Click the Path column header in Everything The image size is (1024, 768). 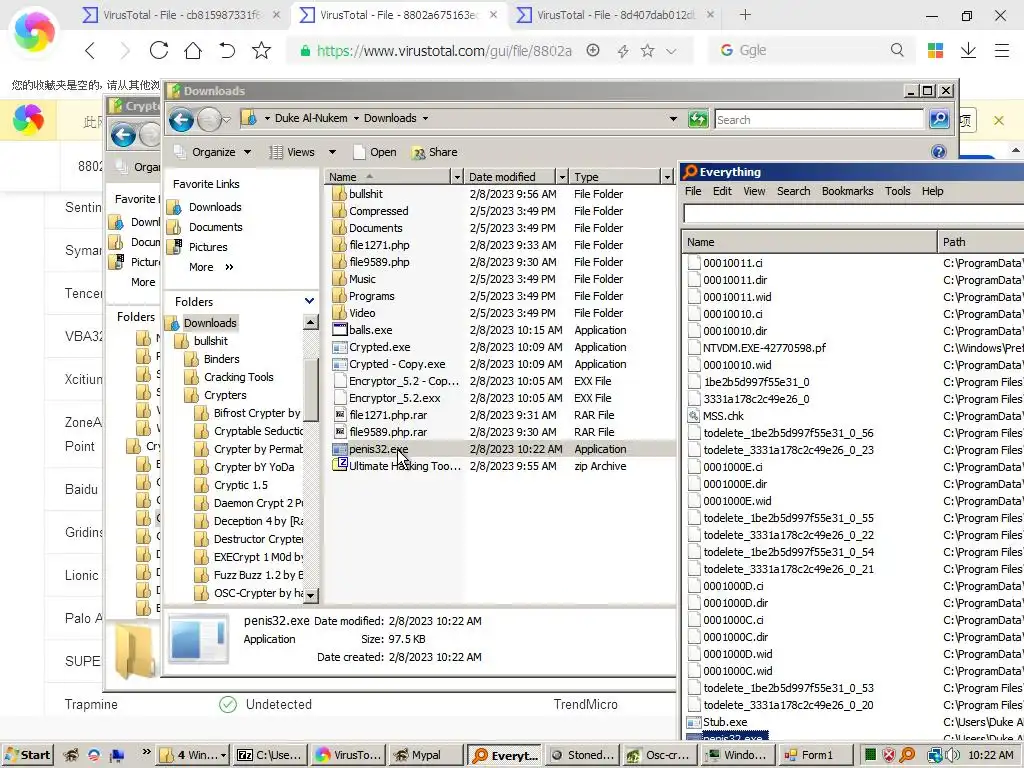point(981,242)
